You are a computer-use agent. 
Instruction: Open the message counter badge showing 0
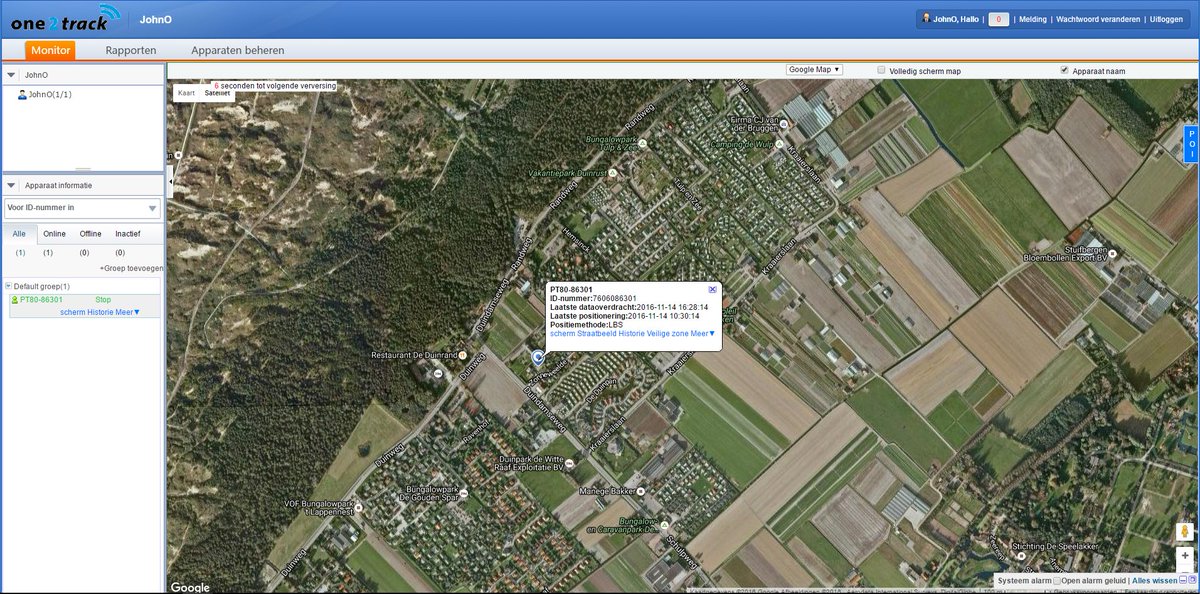point(998,19)
